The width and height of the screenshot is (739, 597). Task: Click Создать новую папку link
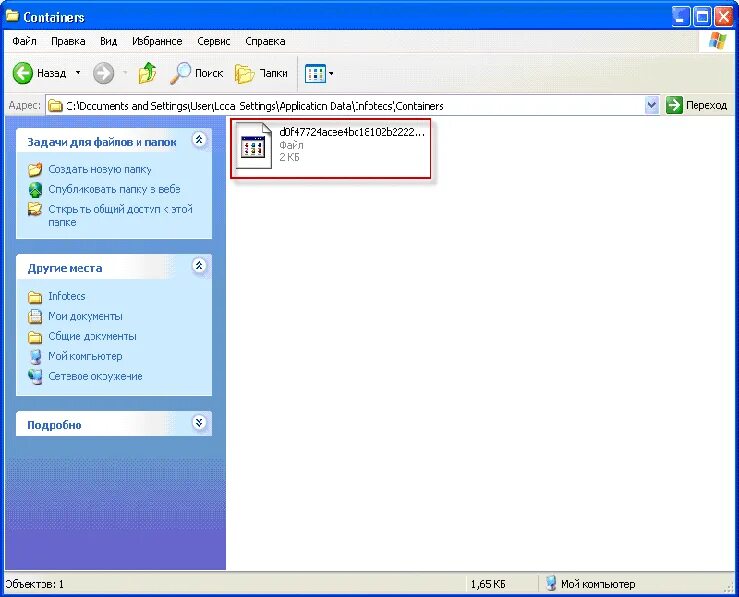point(100,169)
